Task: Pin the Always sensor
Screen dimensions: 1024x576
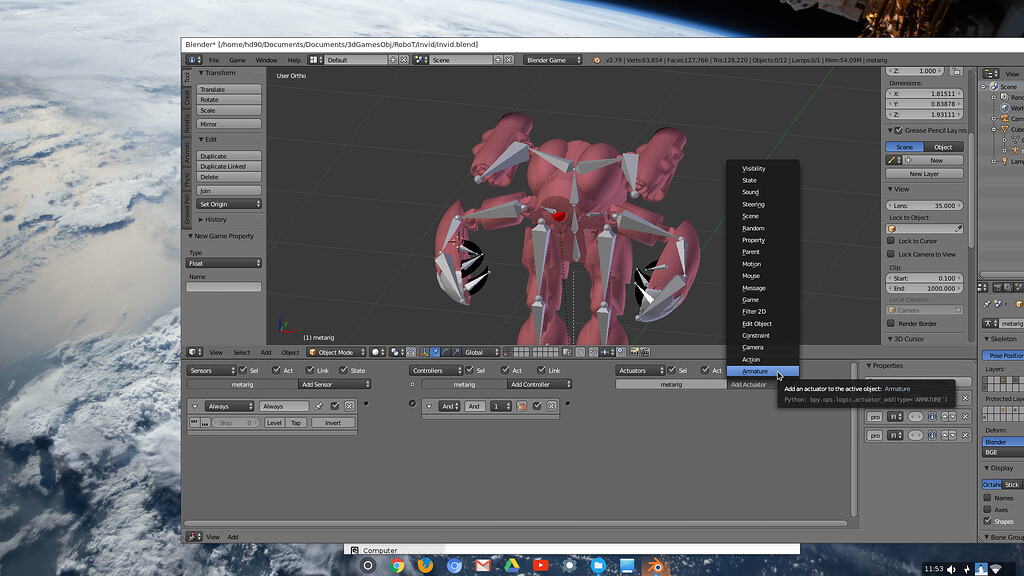Action: (319, 406)
